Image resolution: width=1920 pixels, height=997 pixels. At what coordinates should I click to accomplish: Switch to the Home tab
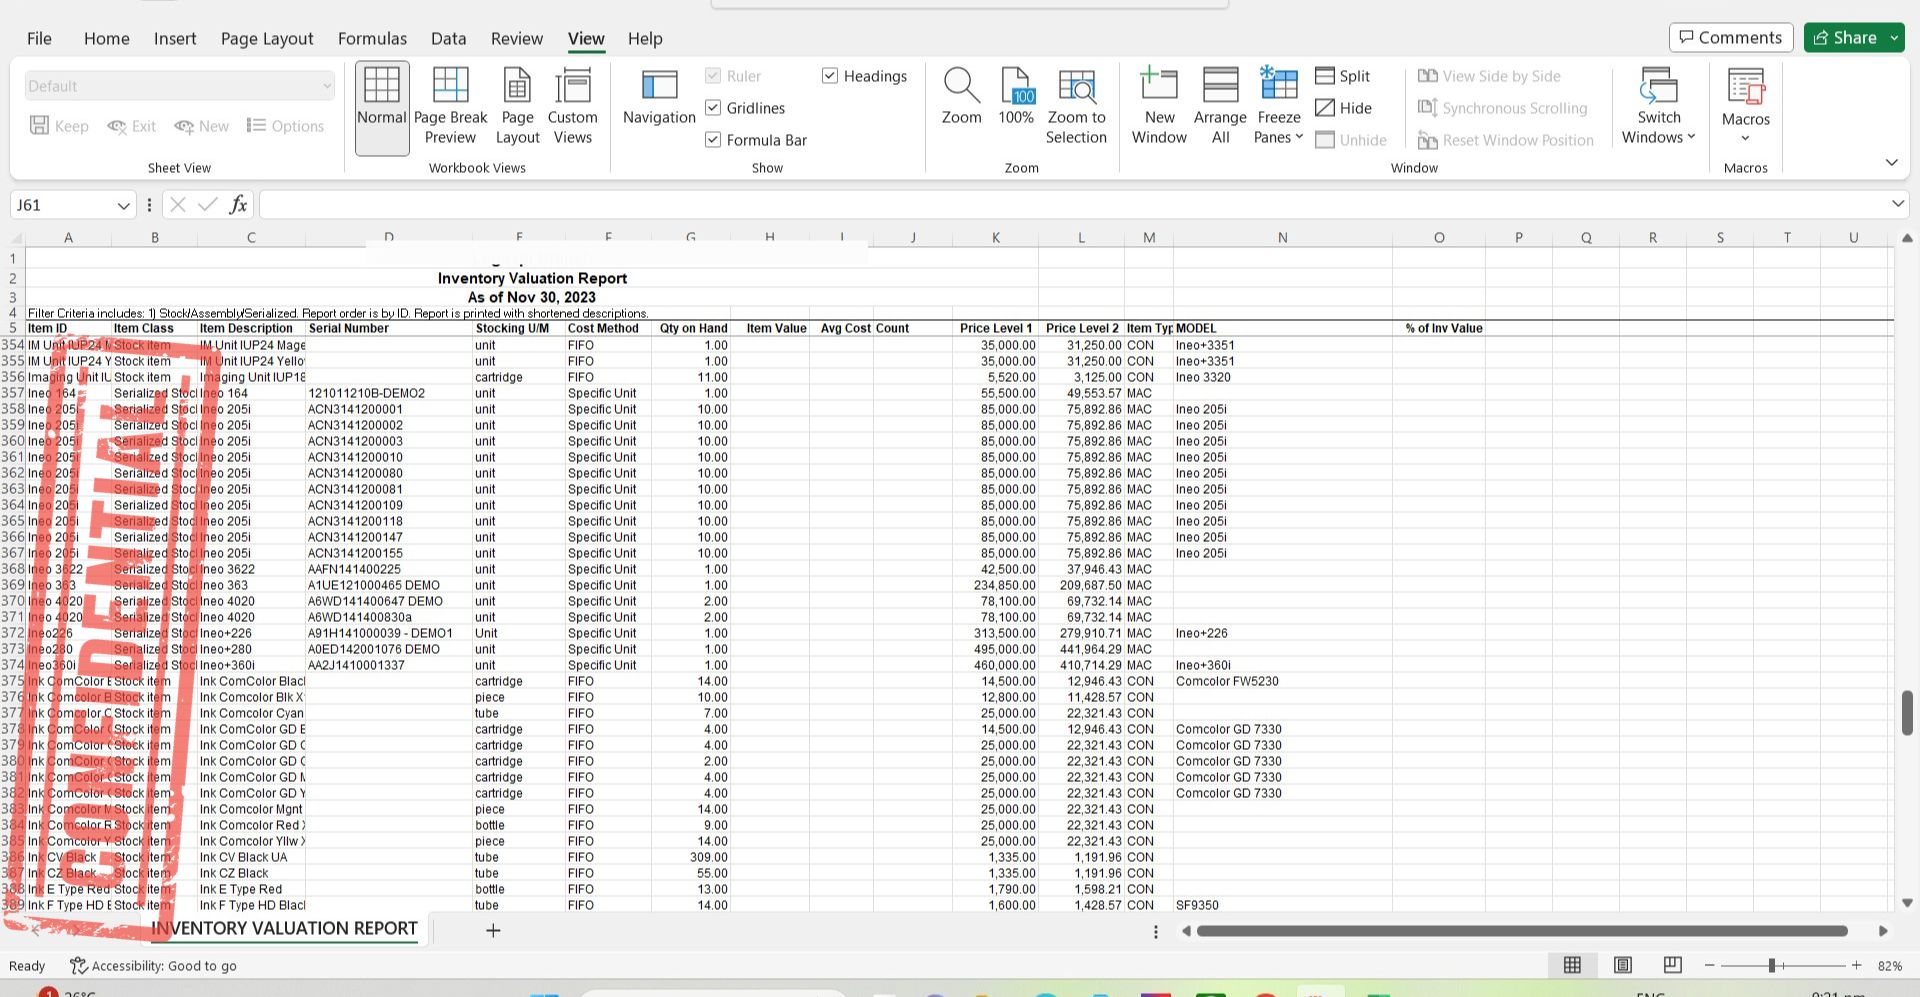coord(106,38)
